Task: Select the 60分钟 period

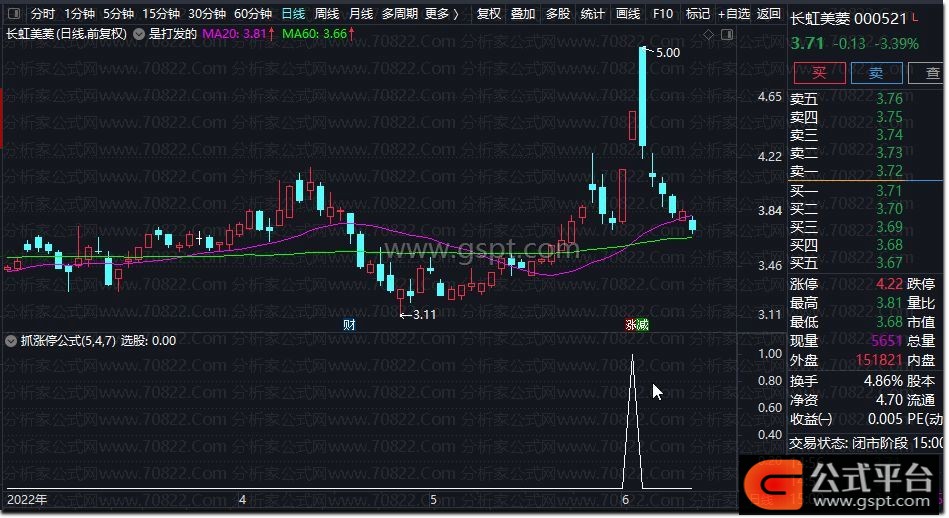Action: (253, 13)
